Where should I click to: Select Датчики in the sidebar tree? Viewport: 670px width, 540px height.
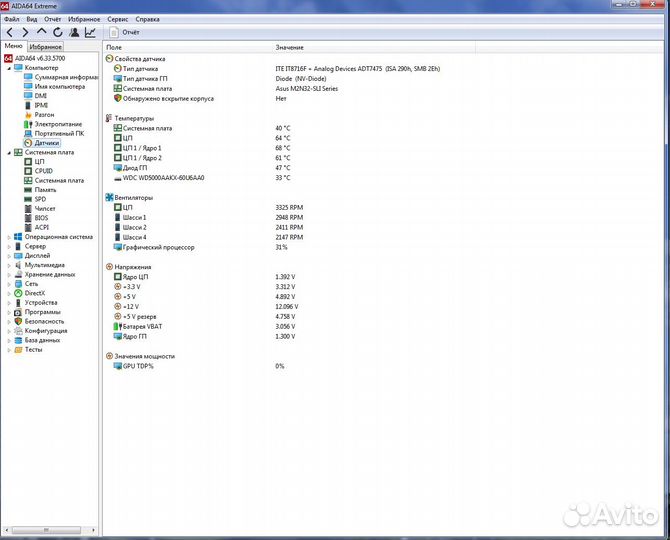(47, 143)
